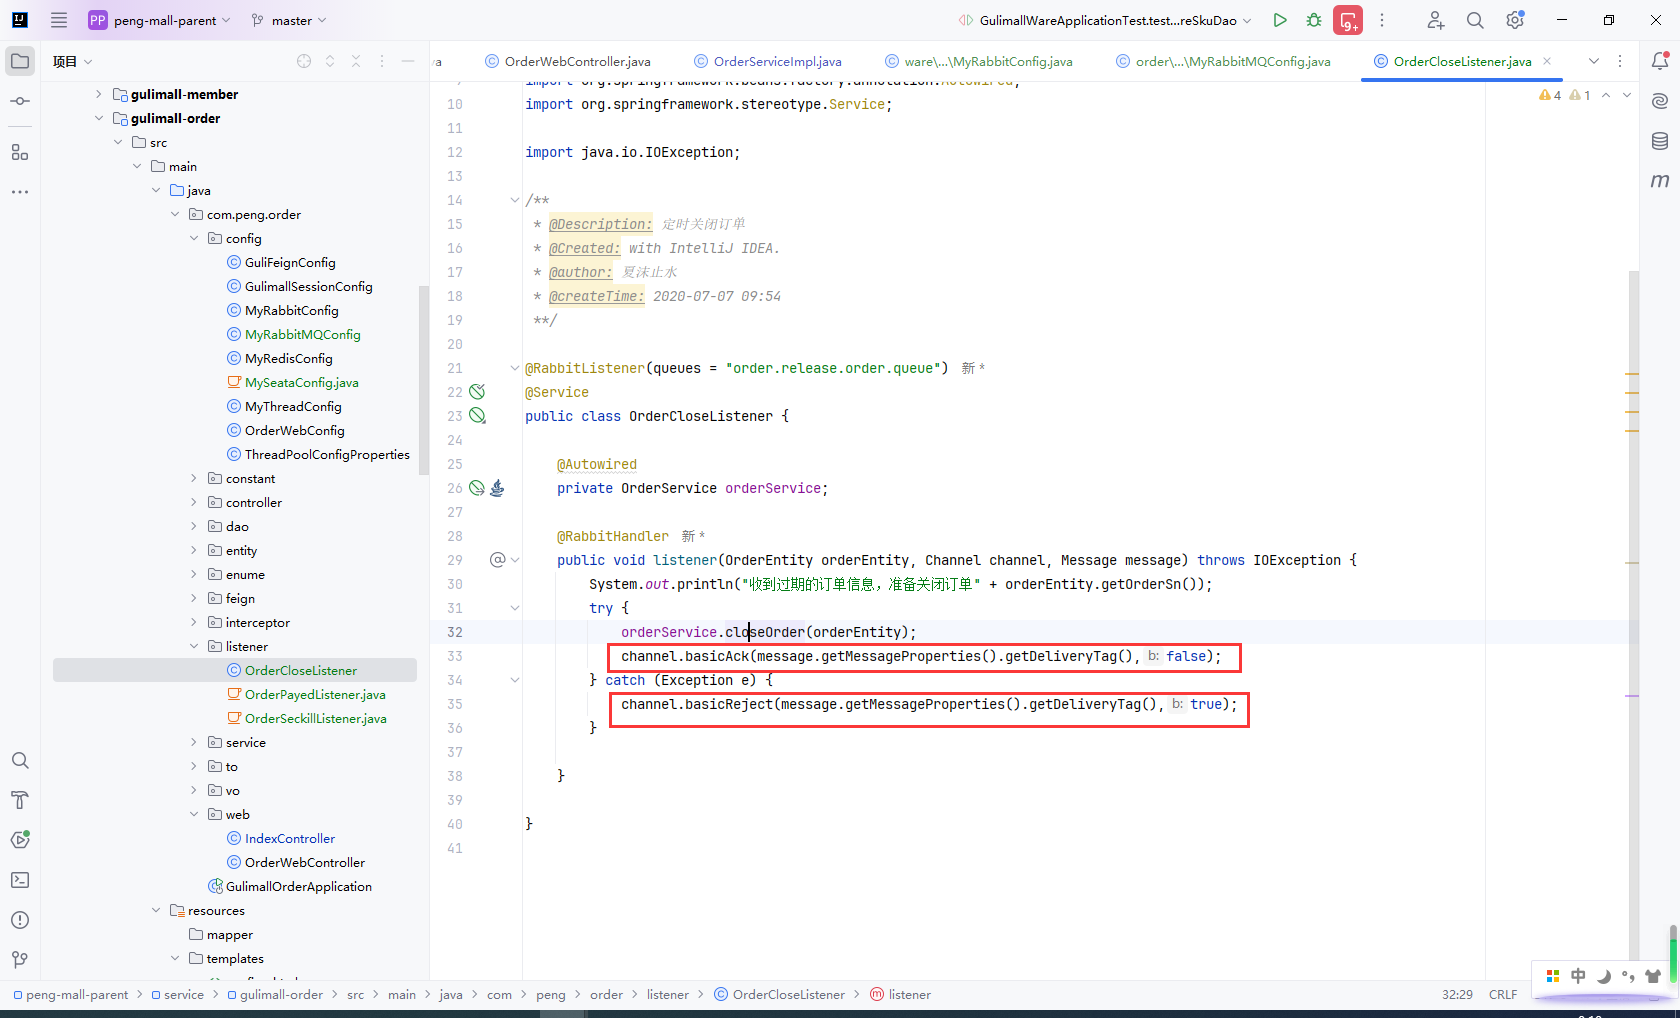Open IDE settings gear

click(1515, 20)
